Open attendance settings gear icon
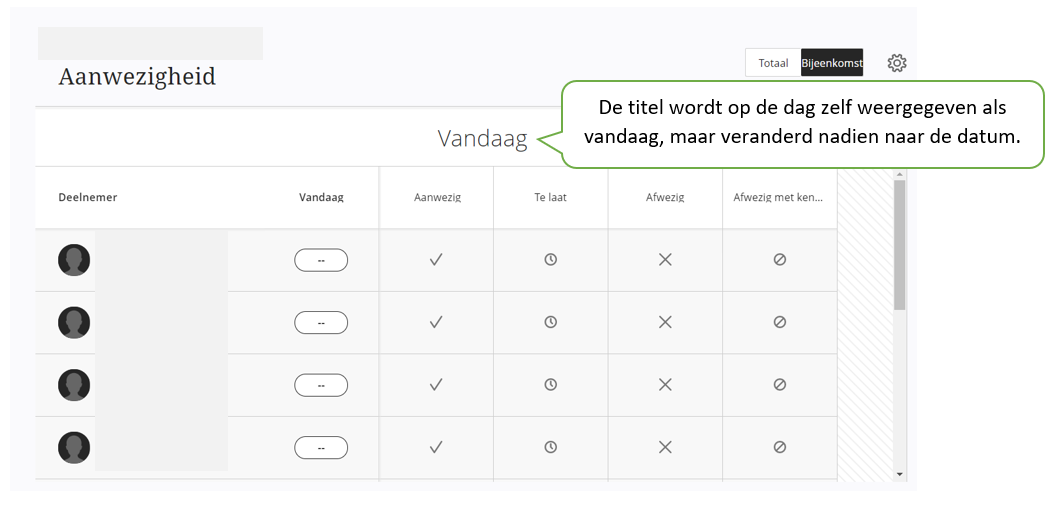Image resolution: width=1051 pixels, height=505 pixels. [896, 63]
